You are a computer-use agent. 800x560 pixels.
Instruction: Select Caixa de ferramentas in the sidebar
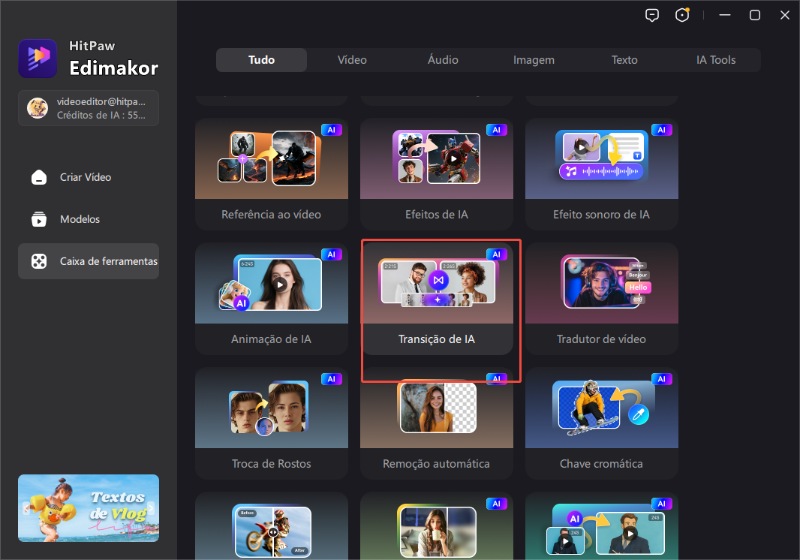88,261
